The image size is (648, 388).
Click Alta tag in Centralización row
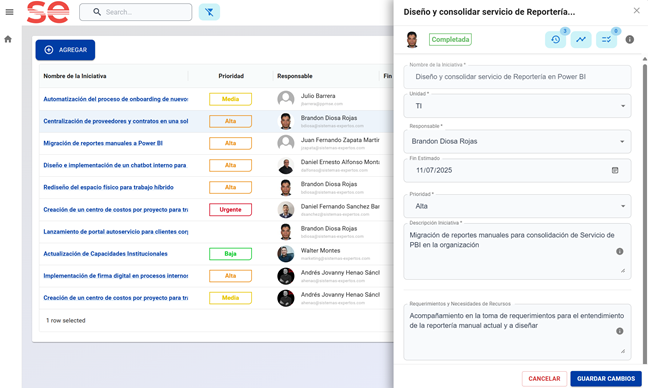(x=230, y=121)
